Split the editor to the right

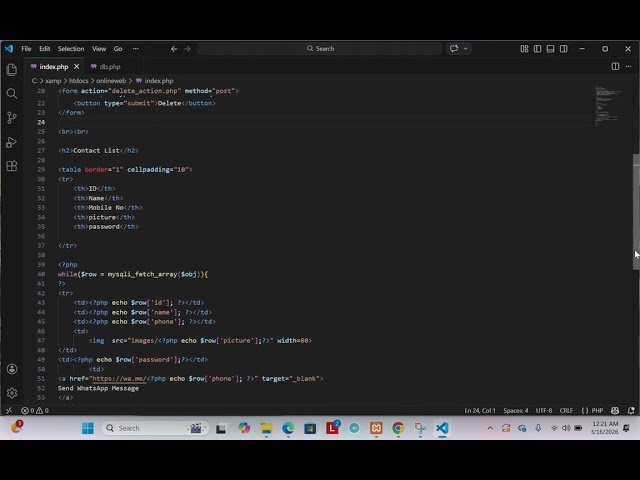coord(615,66)
